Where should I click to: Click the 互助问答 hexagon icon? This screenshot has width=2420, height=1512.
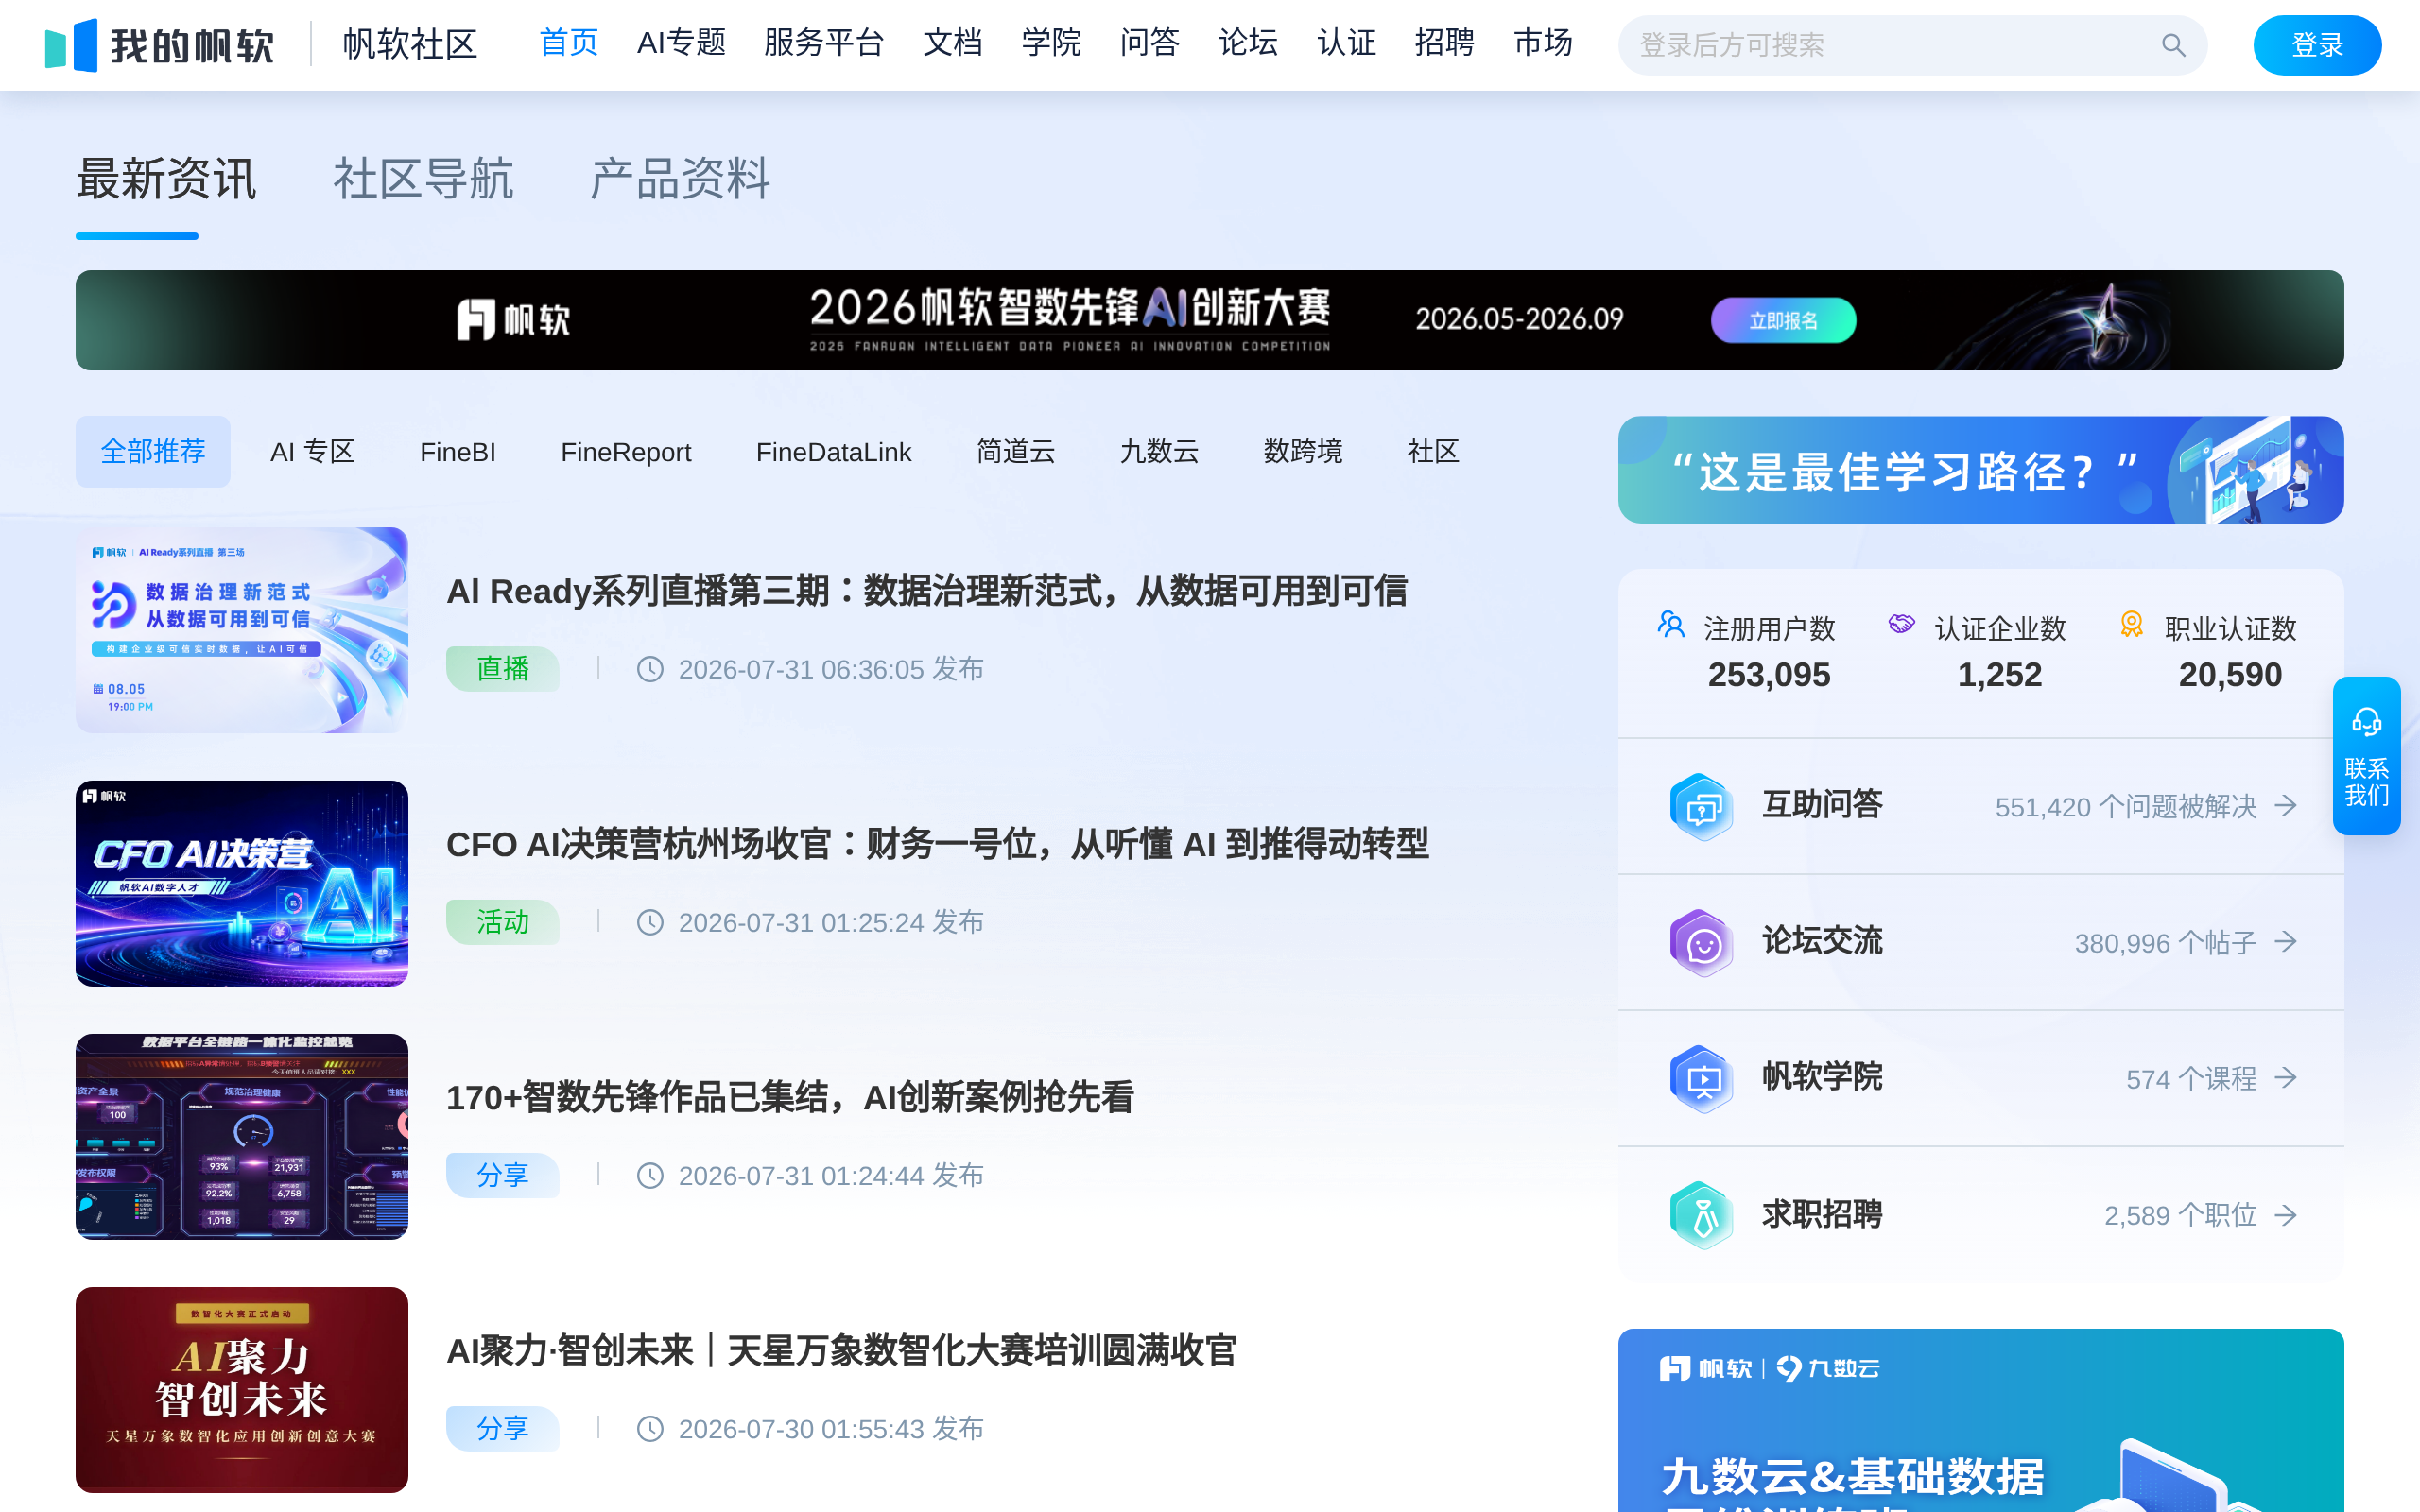coord(1701,806)
